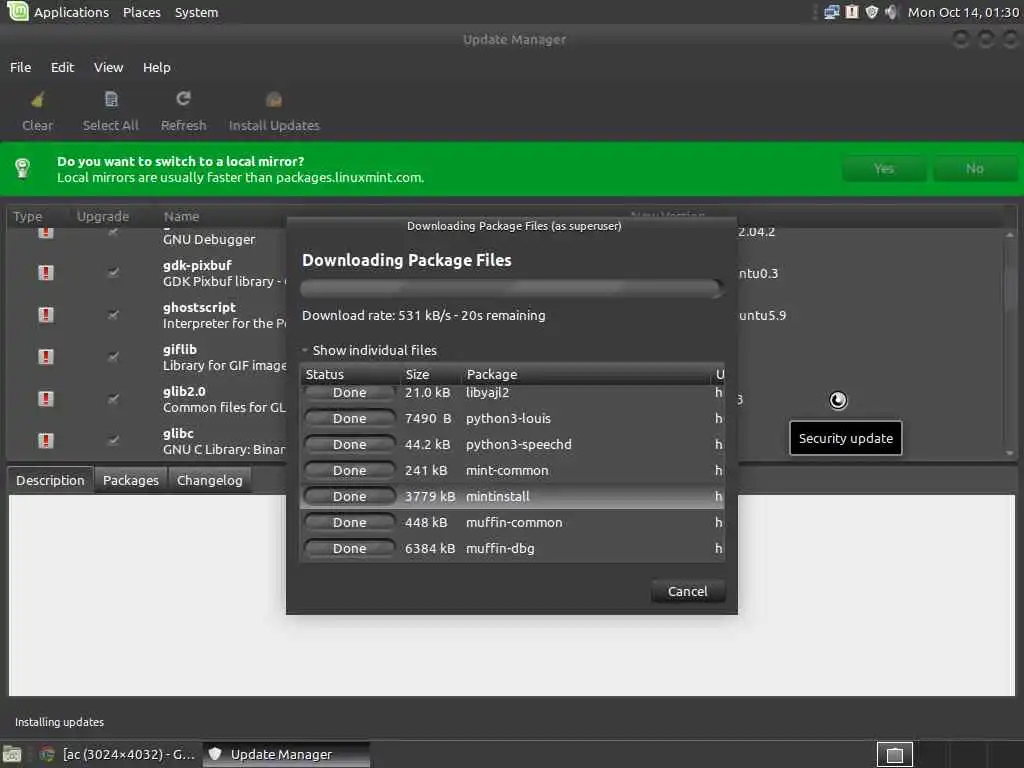The image size is (1024, 768).
Task: Click the Done progress bar for muffin-dbg
Action: click(x=350, y=549)
